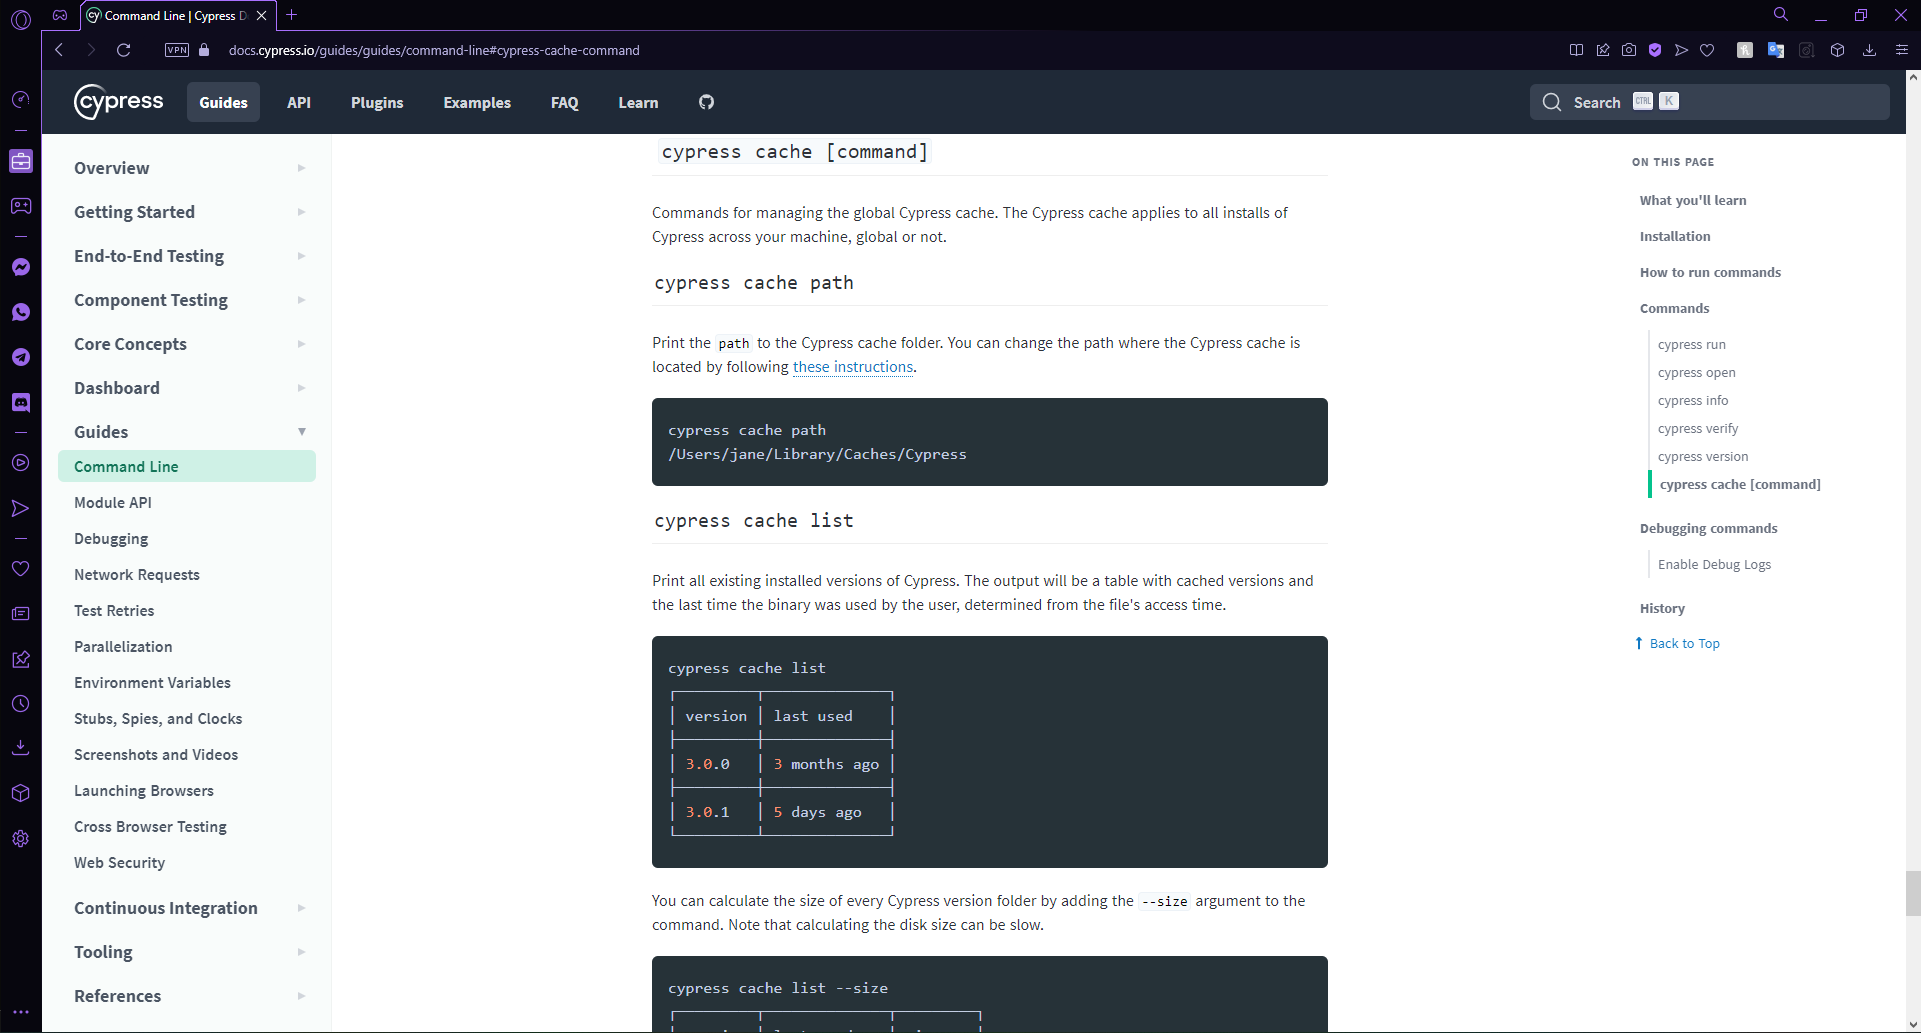
Task: Click the sidebar three-dots setup button
Action: pos(20,1012)
